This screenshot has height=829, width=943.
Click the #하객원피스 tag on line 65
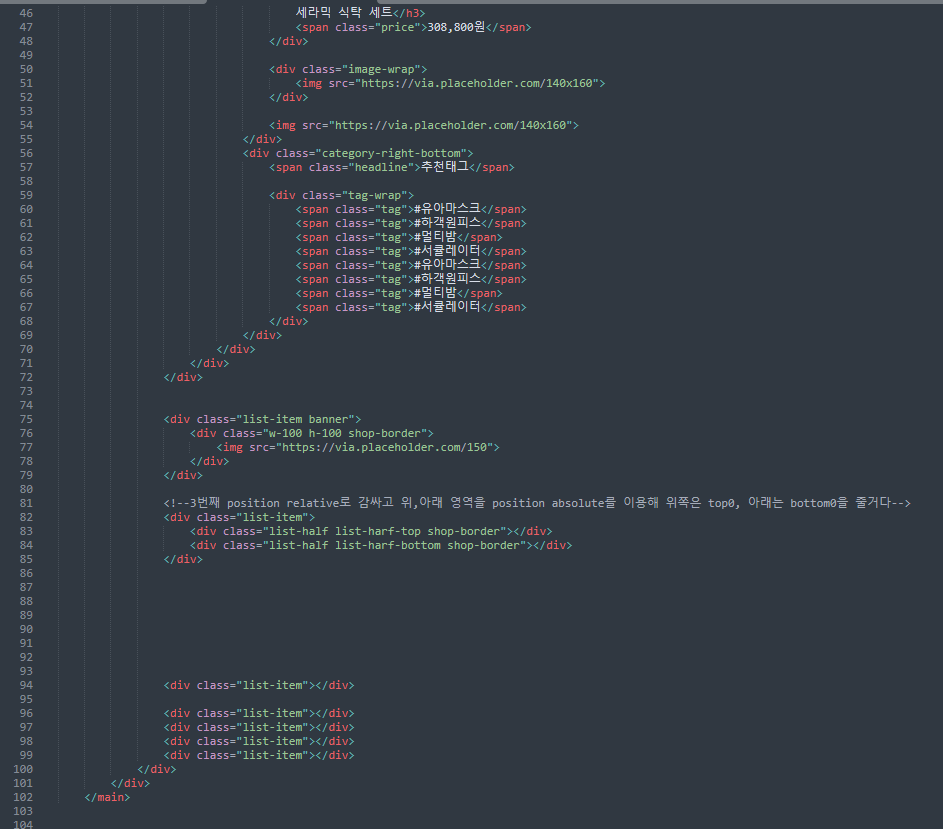(447, 279)
